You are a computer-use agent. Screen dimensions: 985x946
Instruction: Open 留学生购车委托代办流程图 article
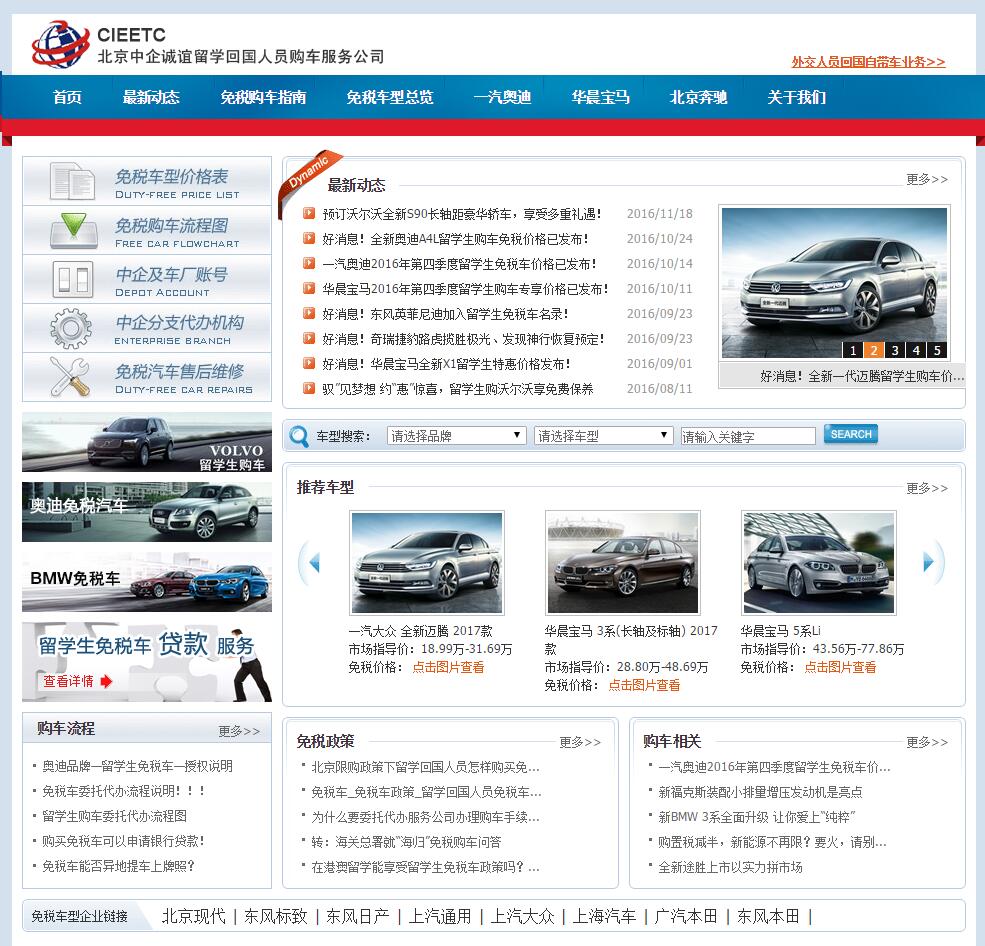click(114, 817)
